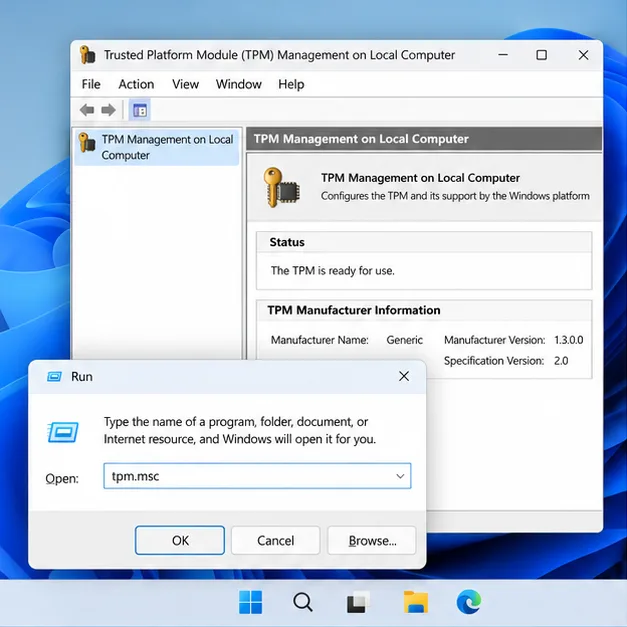The height and width of the screenshot is (627, 627).
Task: Expand the Open combo box dropdown arrow
Action: point(400,476)
